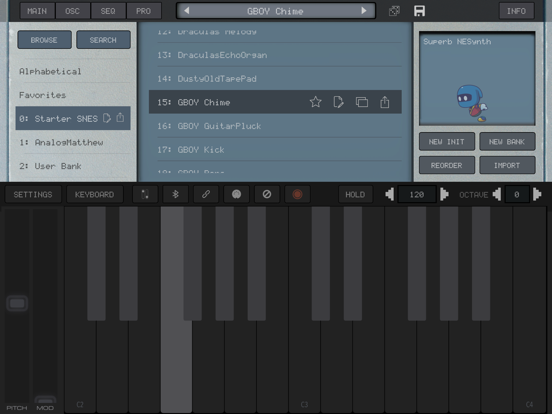Play the C2 white key
552x414 pixels.
[x=80, y=366]
